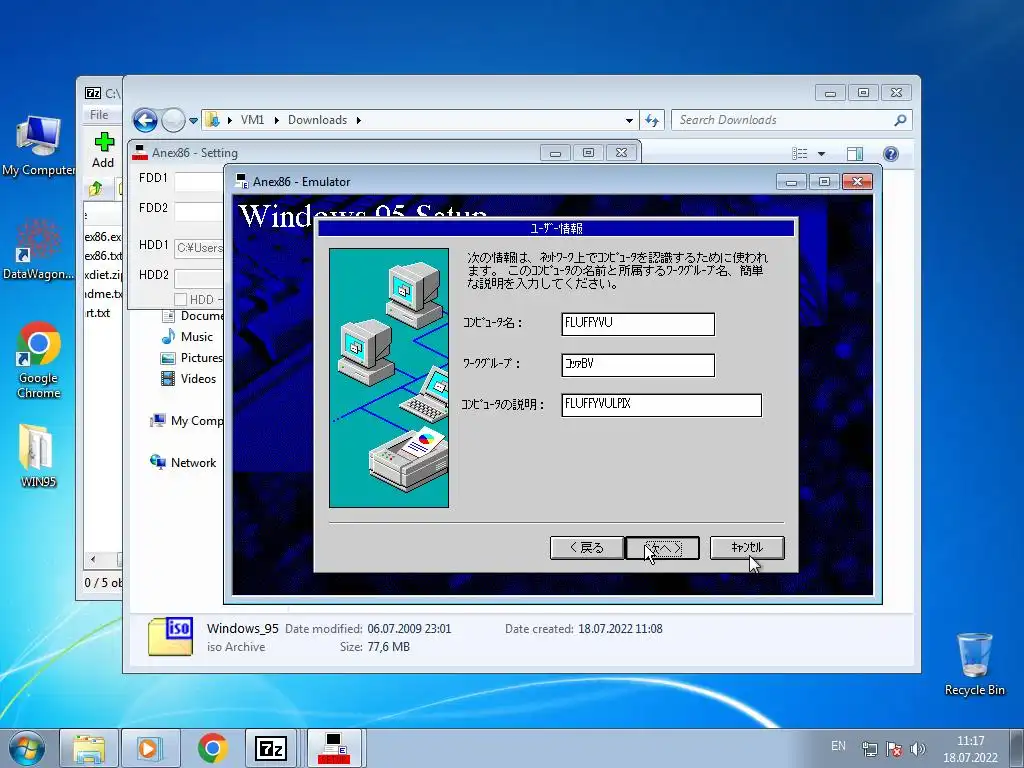
Task: Click the Downloads breadcrumb segment
Action: 317,120
